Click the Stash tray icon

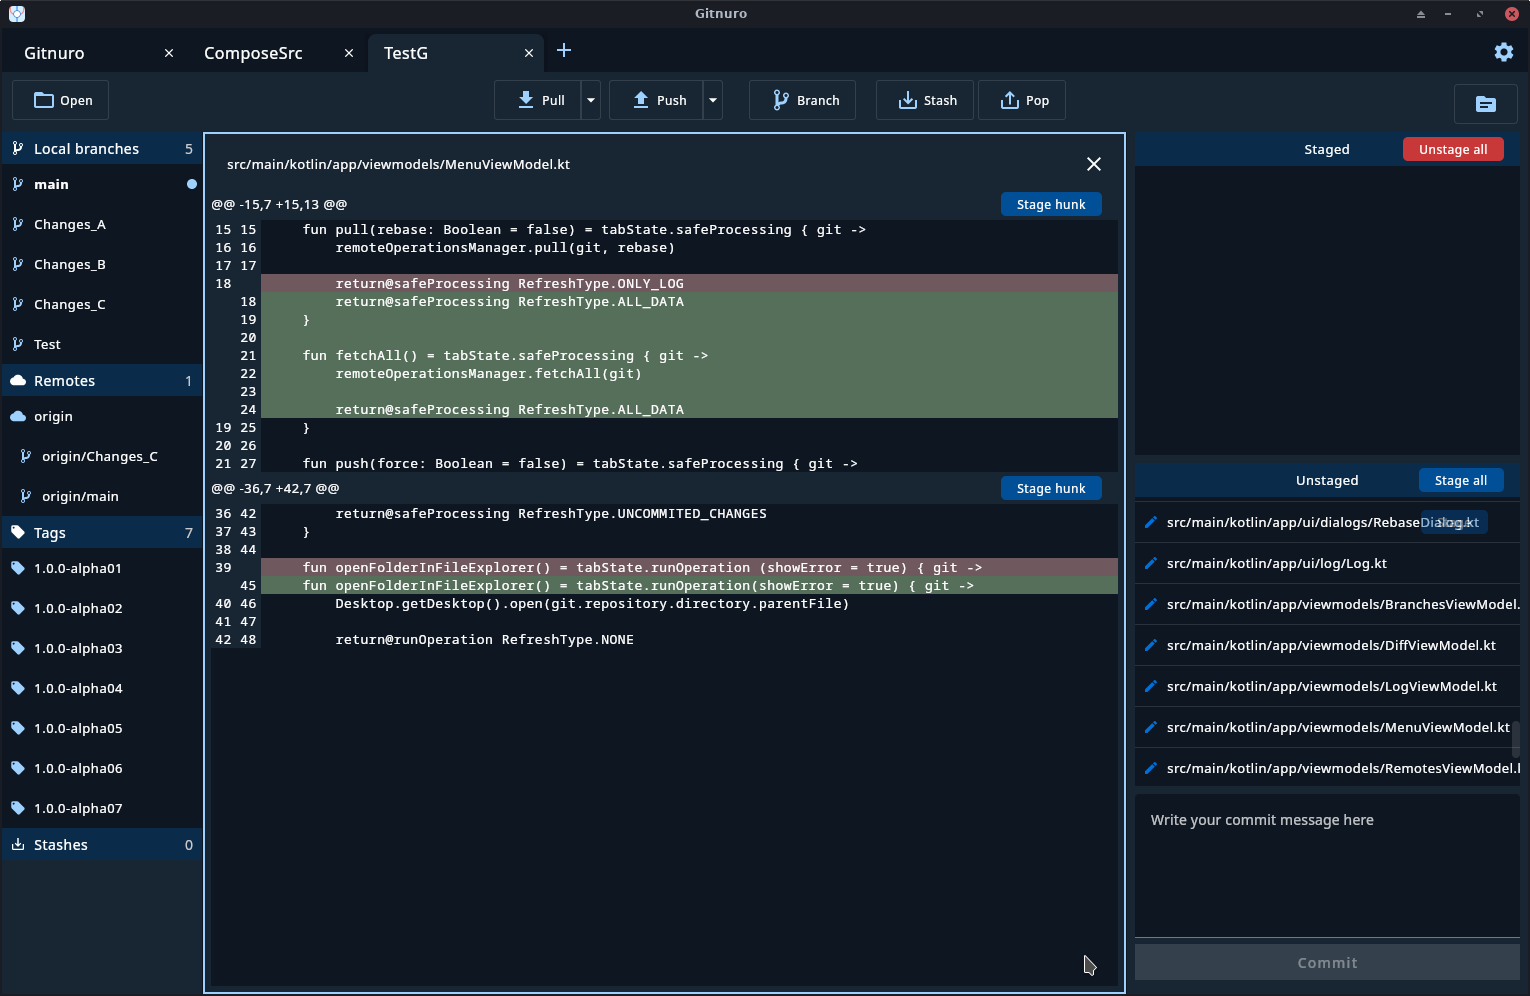pyautogui.click(x=907, y=100)
